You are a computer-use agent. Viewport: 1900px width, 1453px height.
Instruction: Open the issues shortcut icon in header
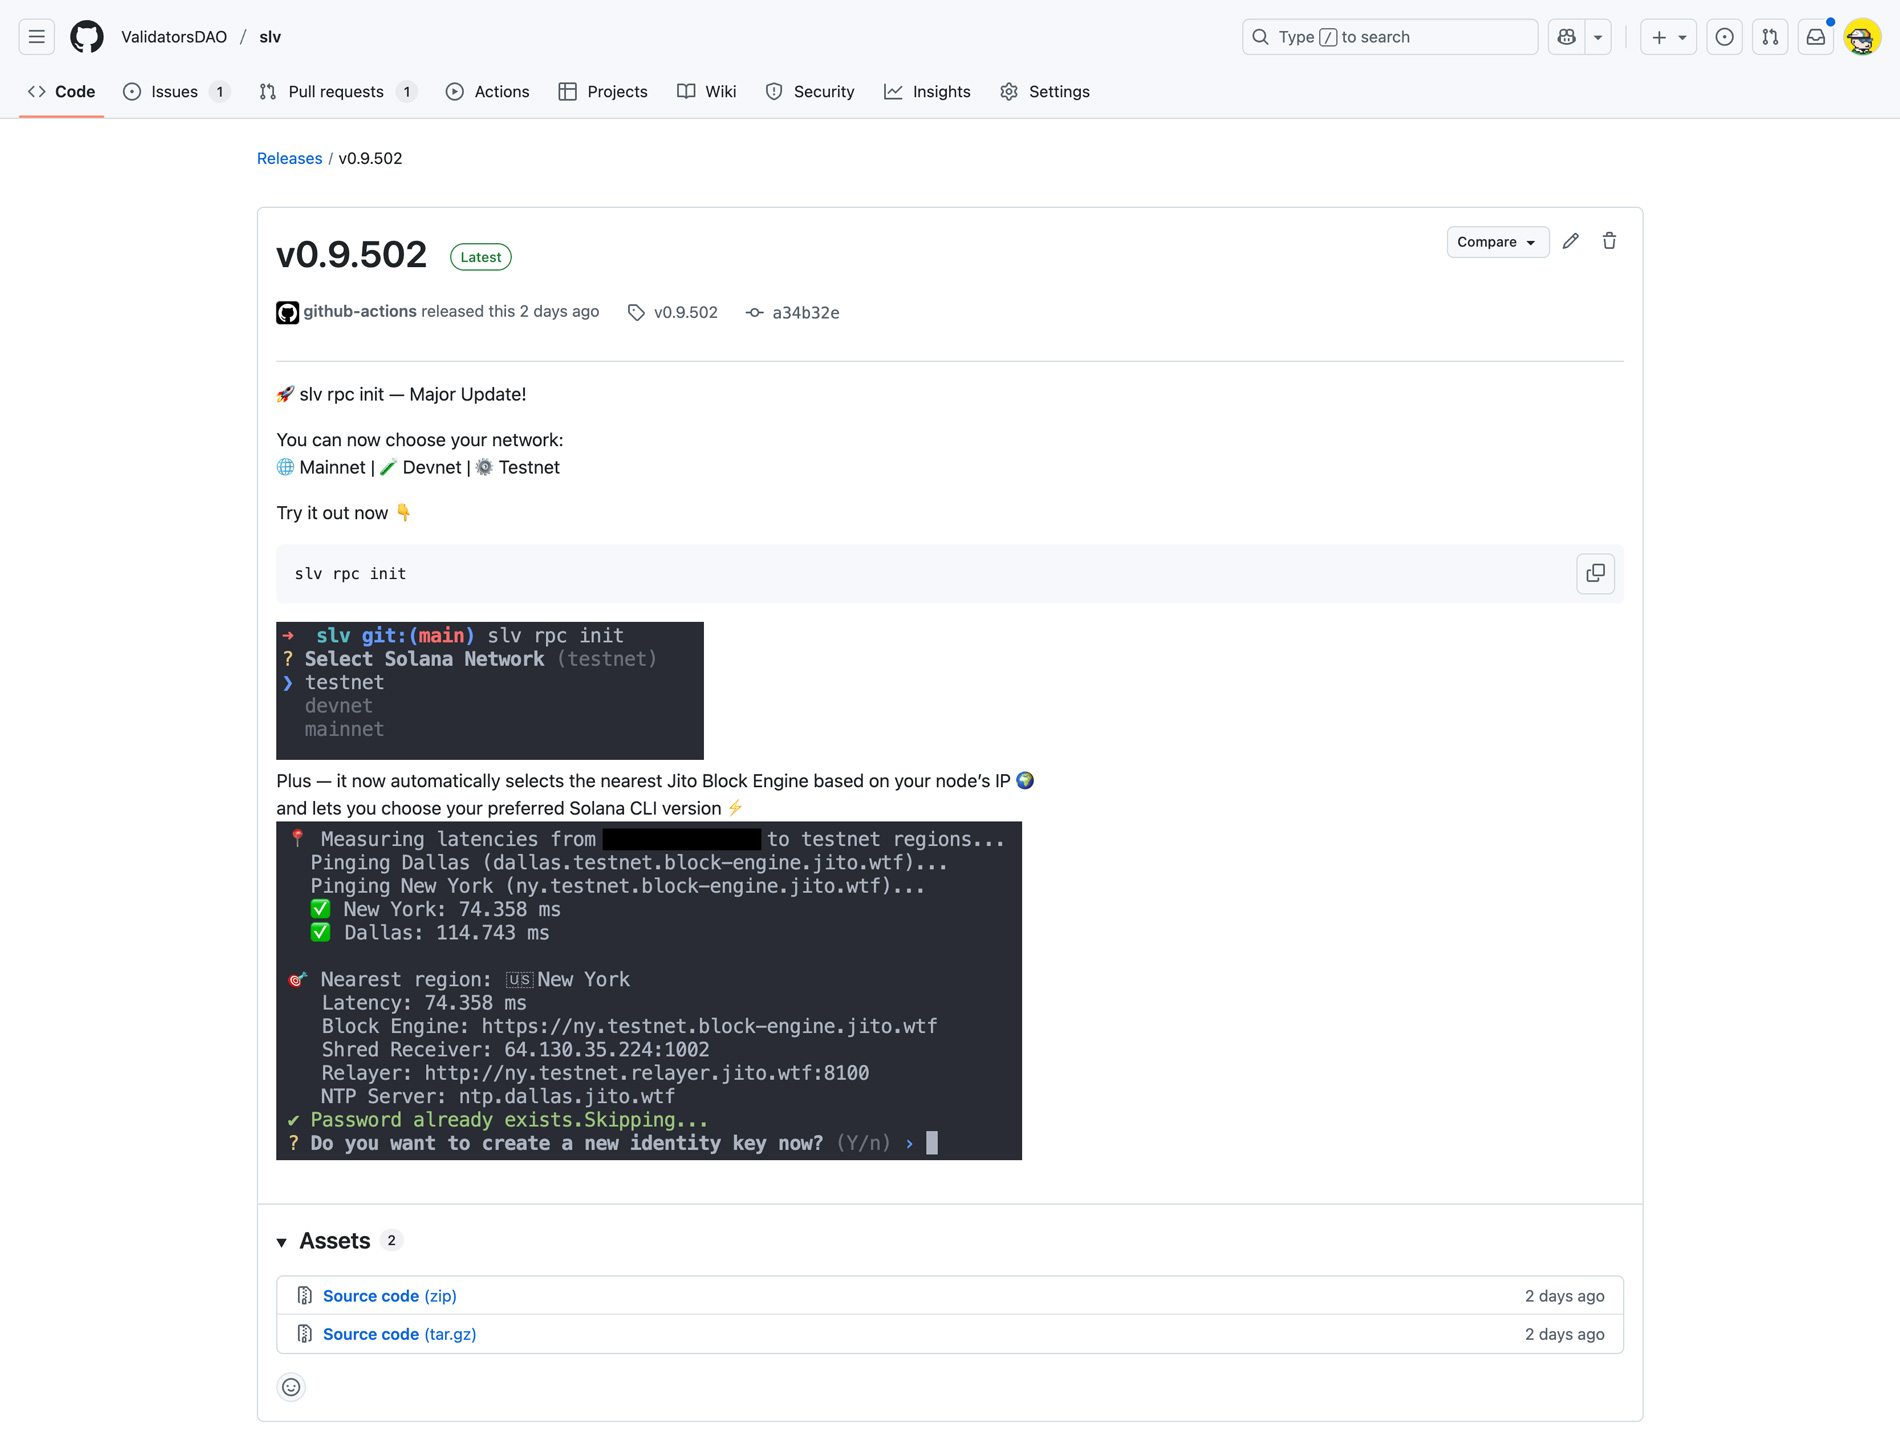pos(1724,37)
